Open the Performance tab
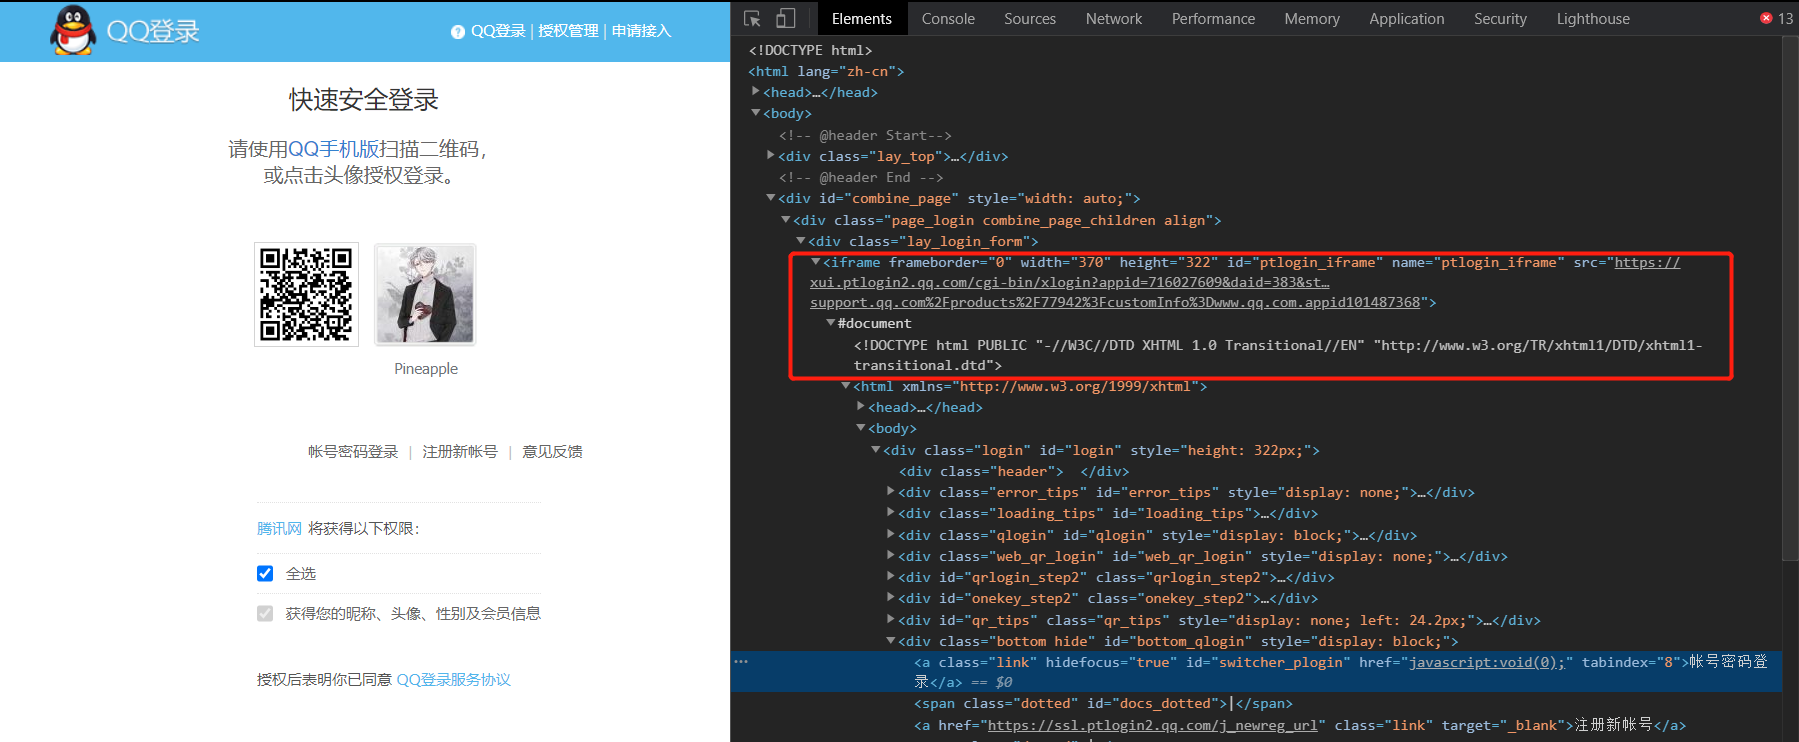This screenshot has width=1799, height=742. (1213, 18)
